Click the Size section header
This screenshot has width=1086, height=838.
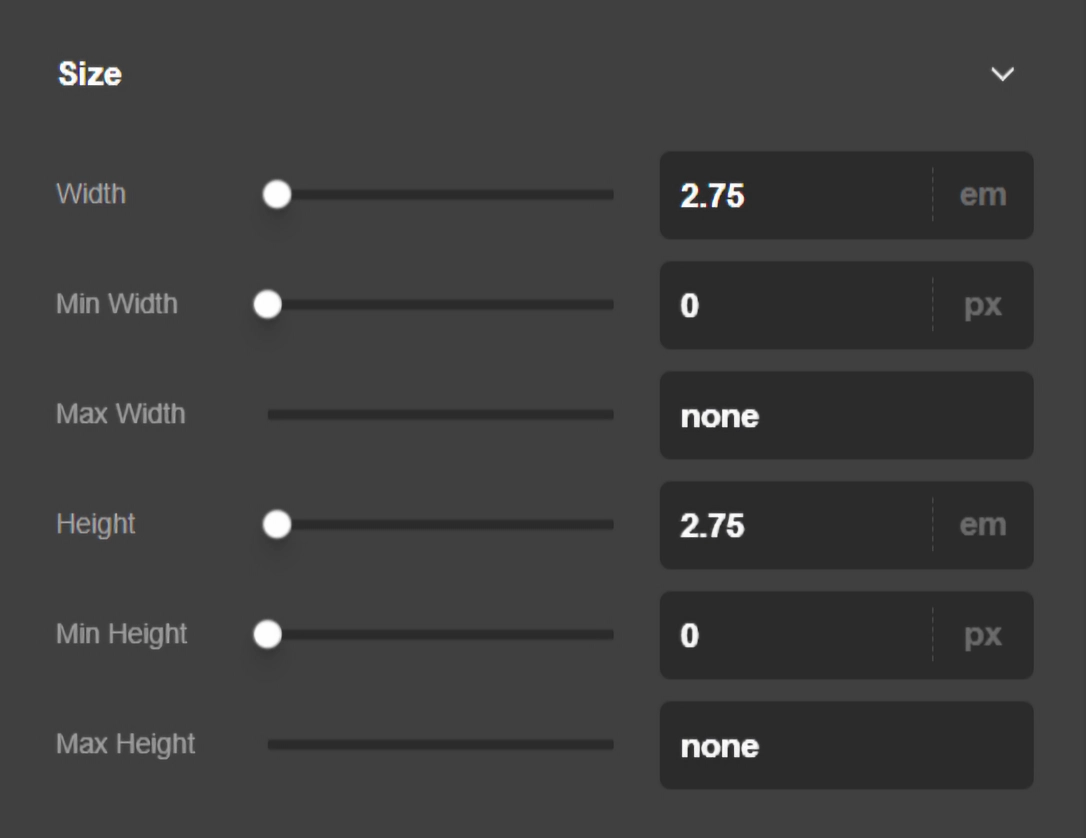[x=90, y=74]
